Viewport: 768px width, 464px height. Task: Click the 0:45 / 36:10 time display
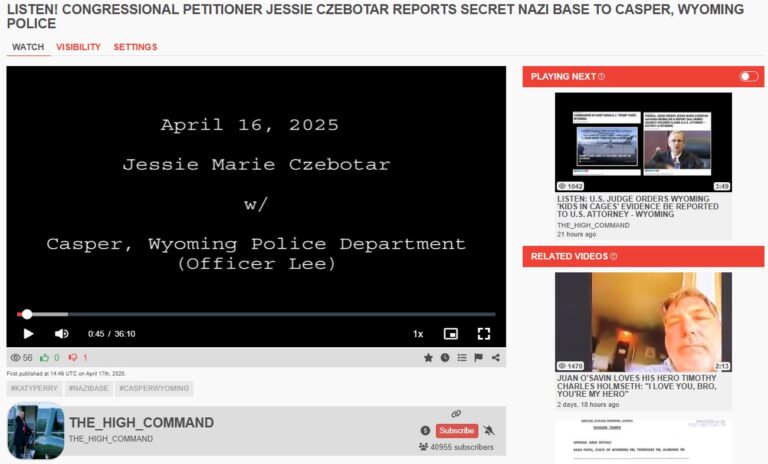click(x=112, y=334)
